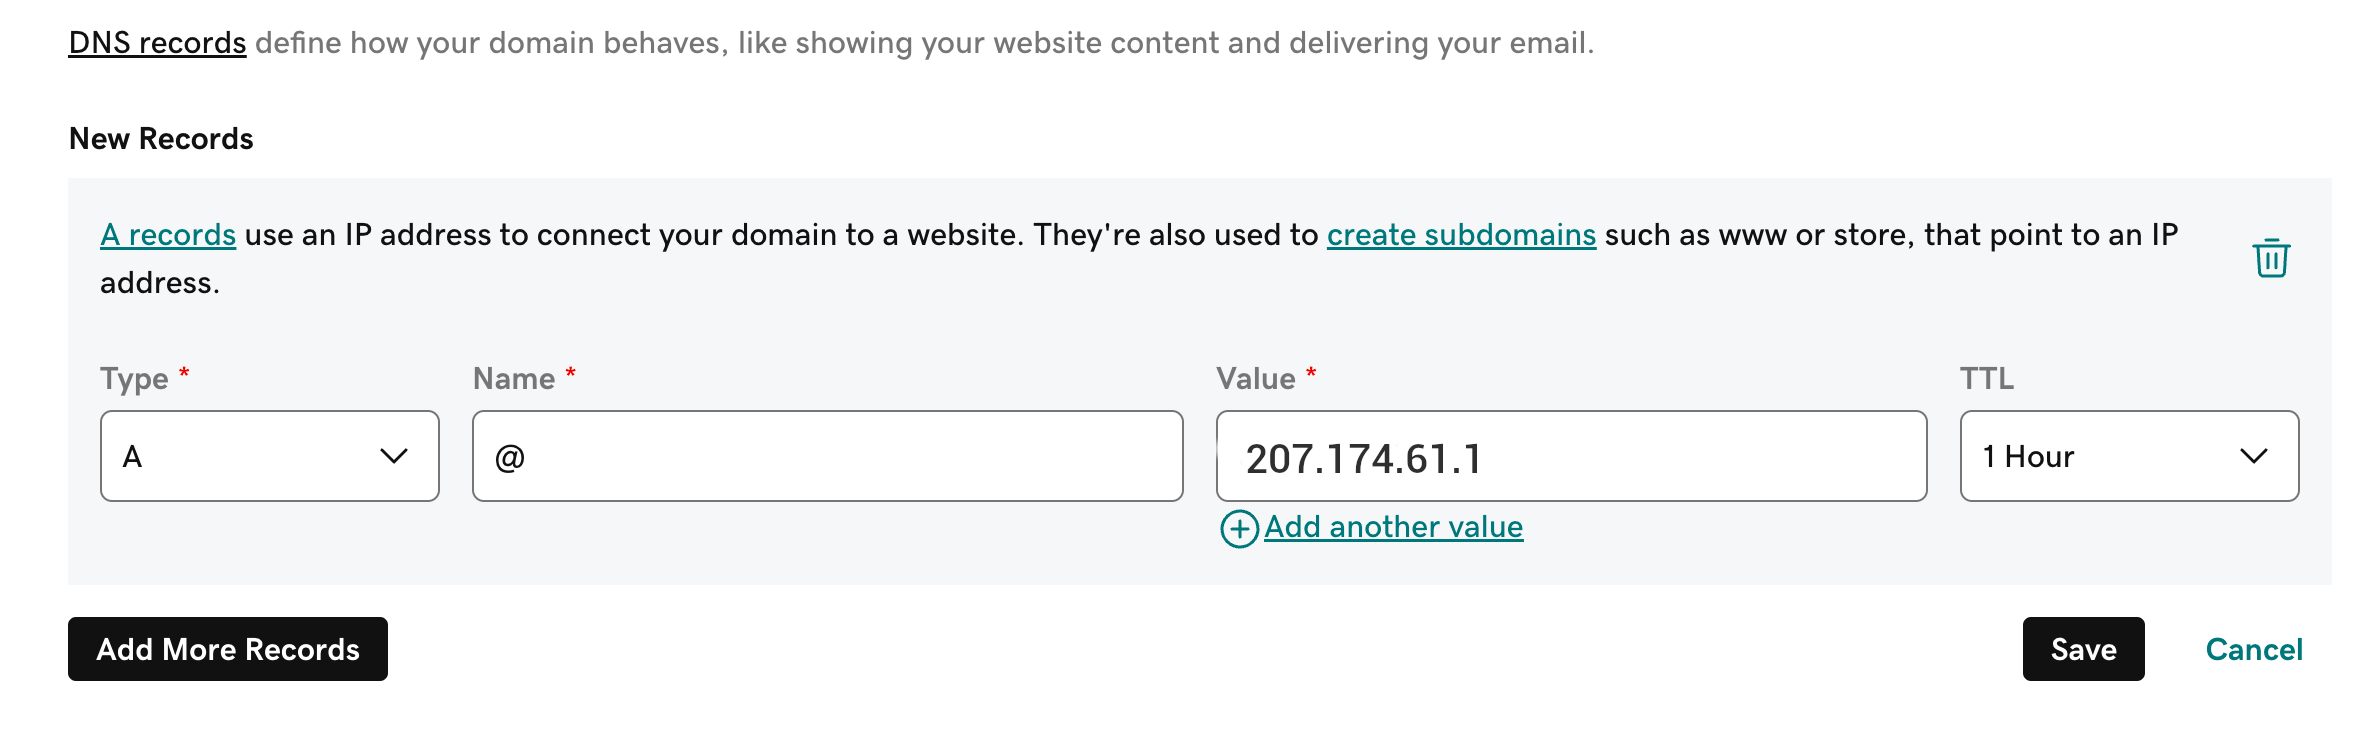Click the Value field label
The height and width of the screenshot is (750, 2368).
1255,379
